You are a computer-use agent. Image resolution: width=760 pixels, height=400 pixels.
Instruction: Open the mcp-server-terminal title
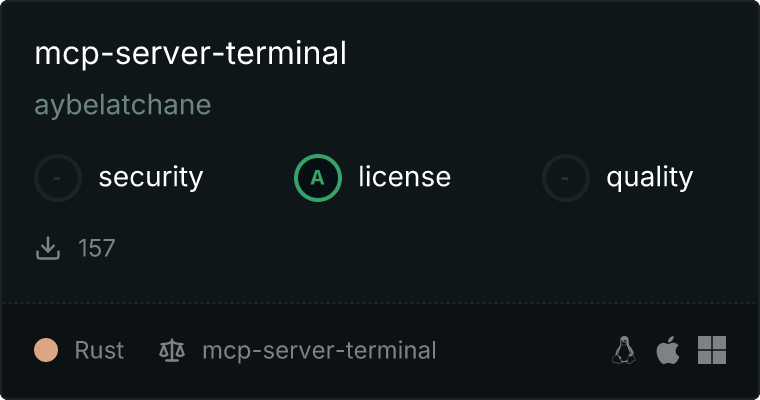point(190,53)
